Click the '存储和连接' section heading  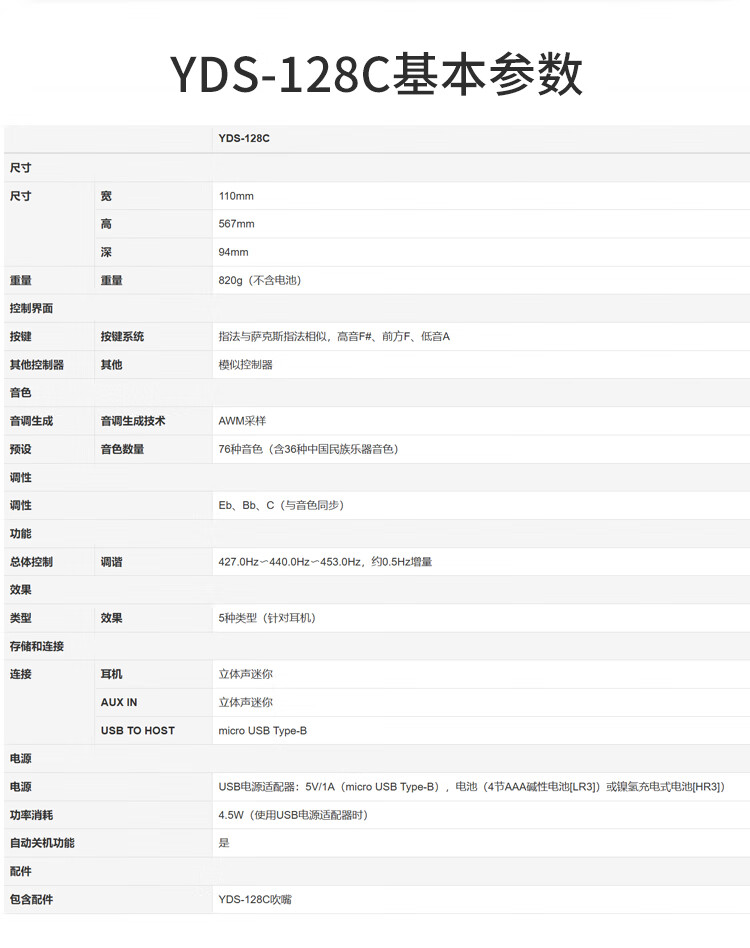37,646
